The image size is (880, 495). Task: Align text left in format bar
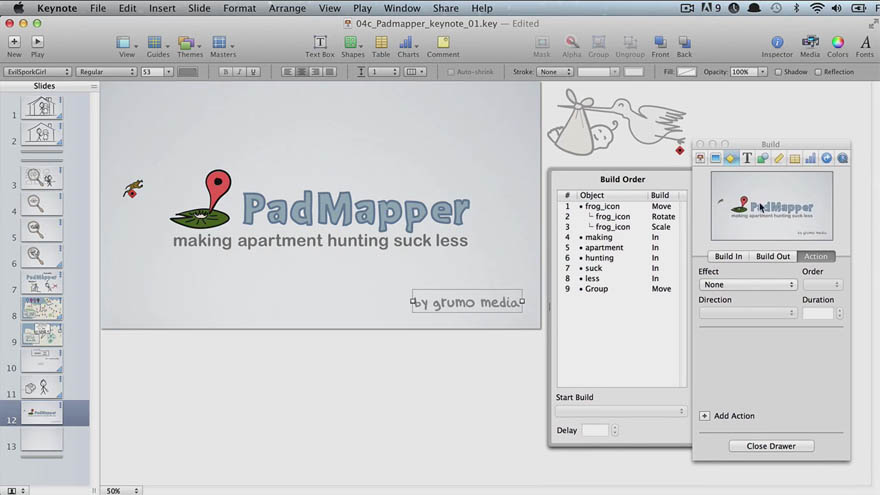(288, 72)
